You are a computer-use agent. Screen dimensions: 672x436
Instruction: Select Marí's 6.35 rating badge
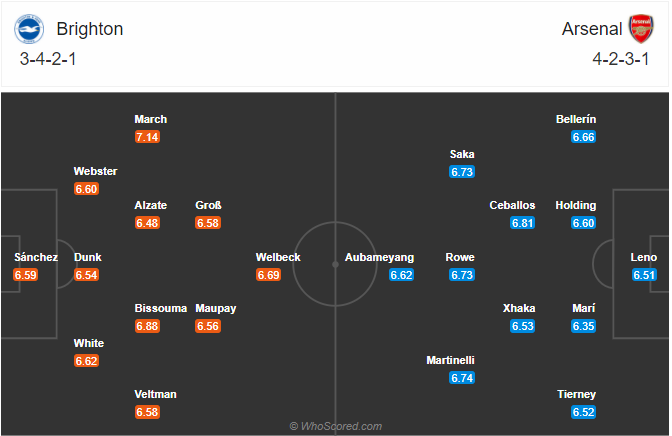583,326
